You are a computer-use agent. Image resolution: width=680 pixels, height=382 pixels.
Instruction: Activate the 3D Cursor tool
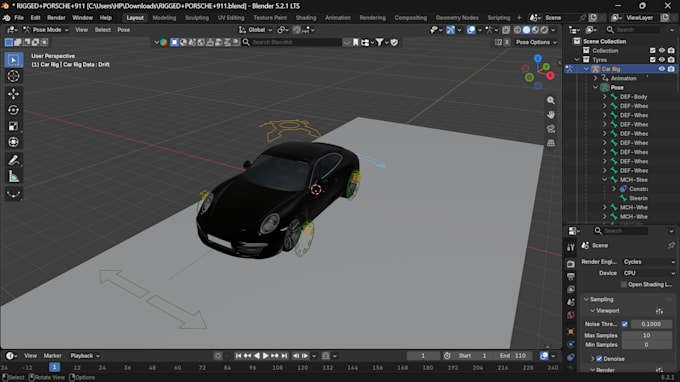[13, 76]
